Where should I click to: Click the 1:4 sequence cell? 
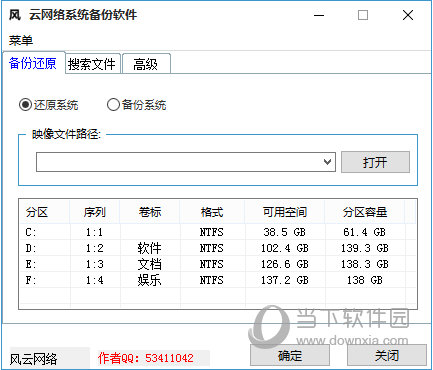point(95,280)
